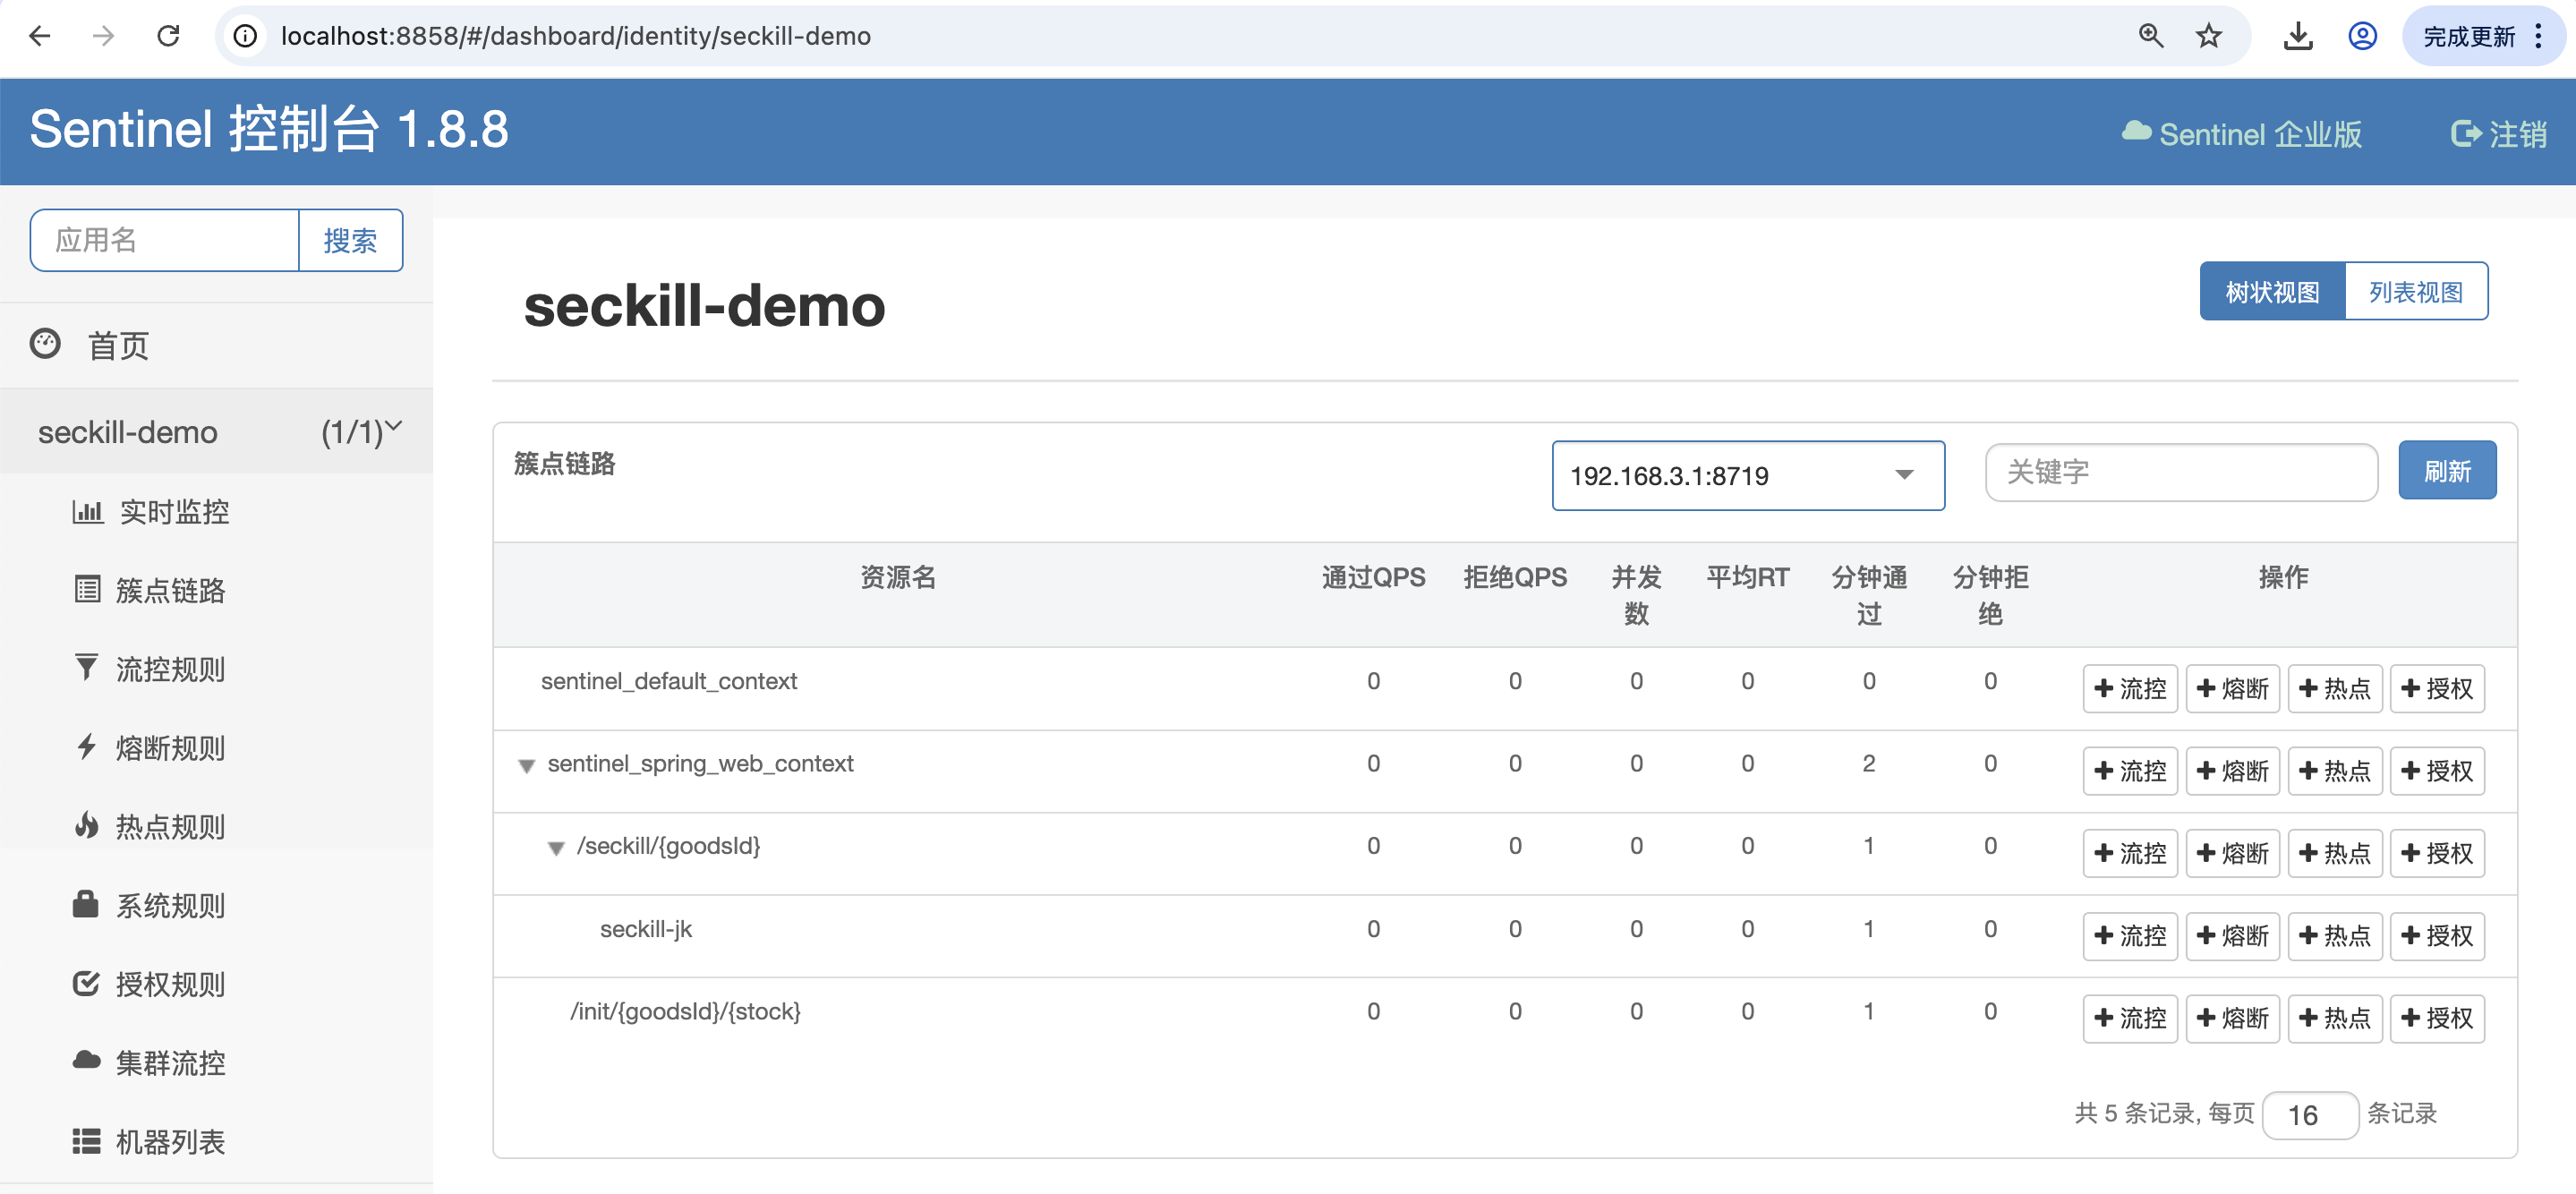Screen dimensions: 2576x1194
Task: Click the flame icon for 热点规则
Action: (86, 825)
